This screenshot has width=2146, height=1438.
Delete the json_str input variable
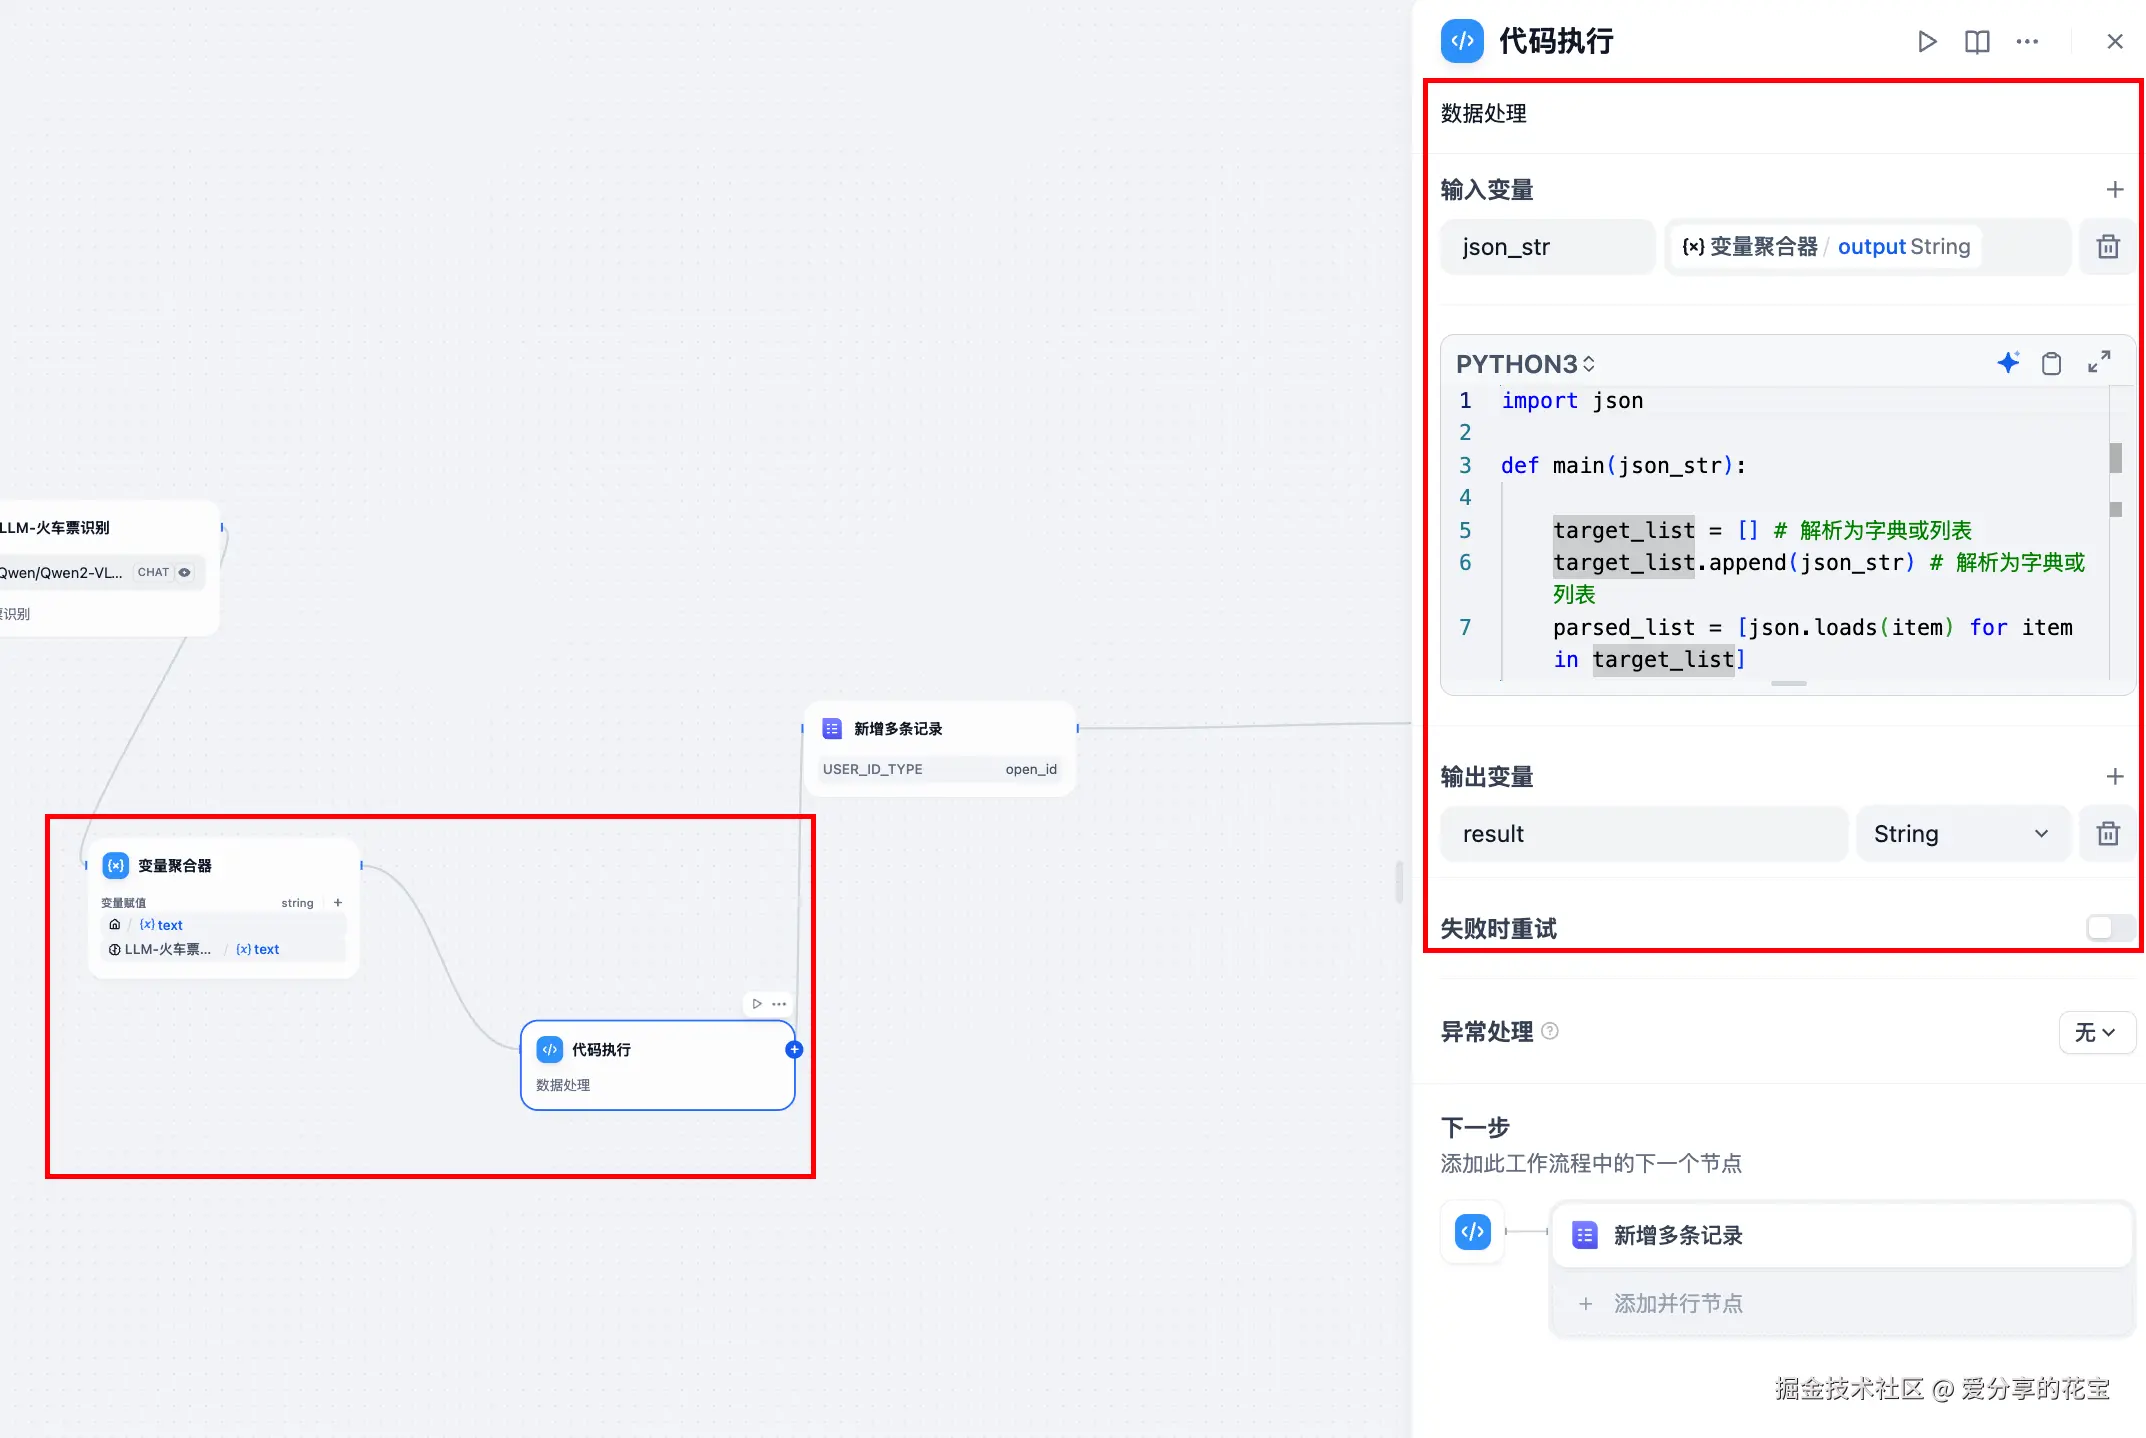click(2108, 247)
